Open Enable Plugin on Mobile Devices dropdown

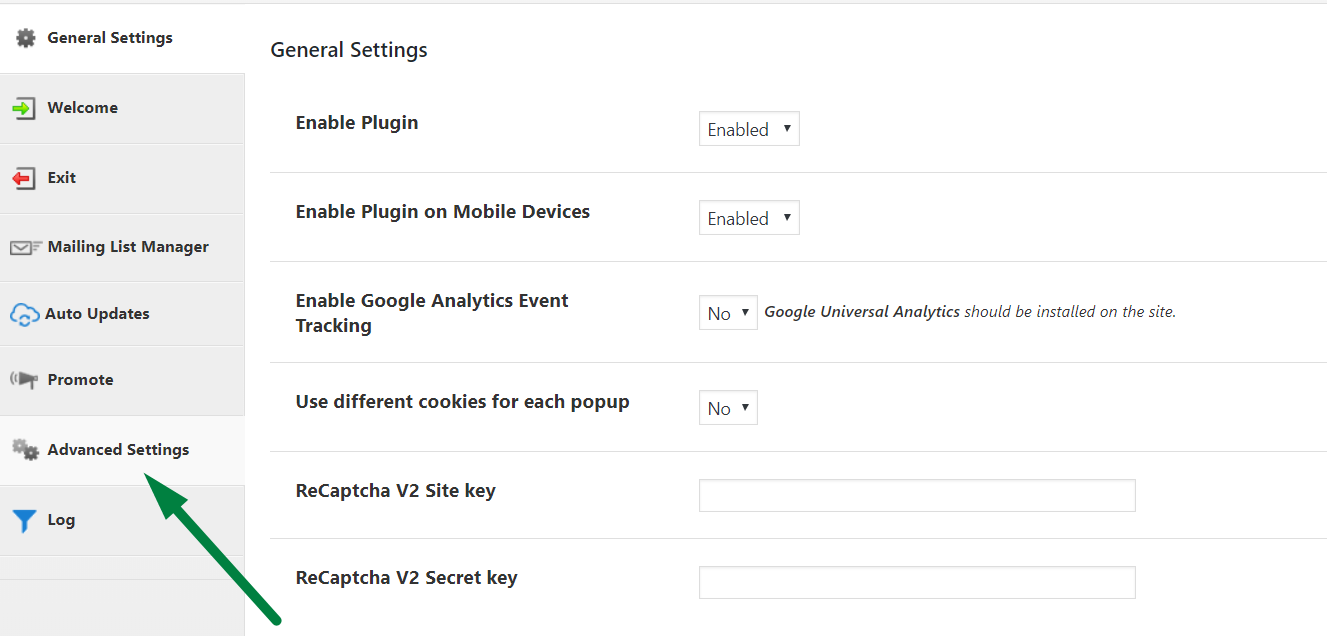pos(749,218)
